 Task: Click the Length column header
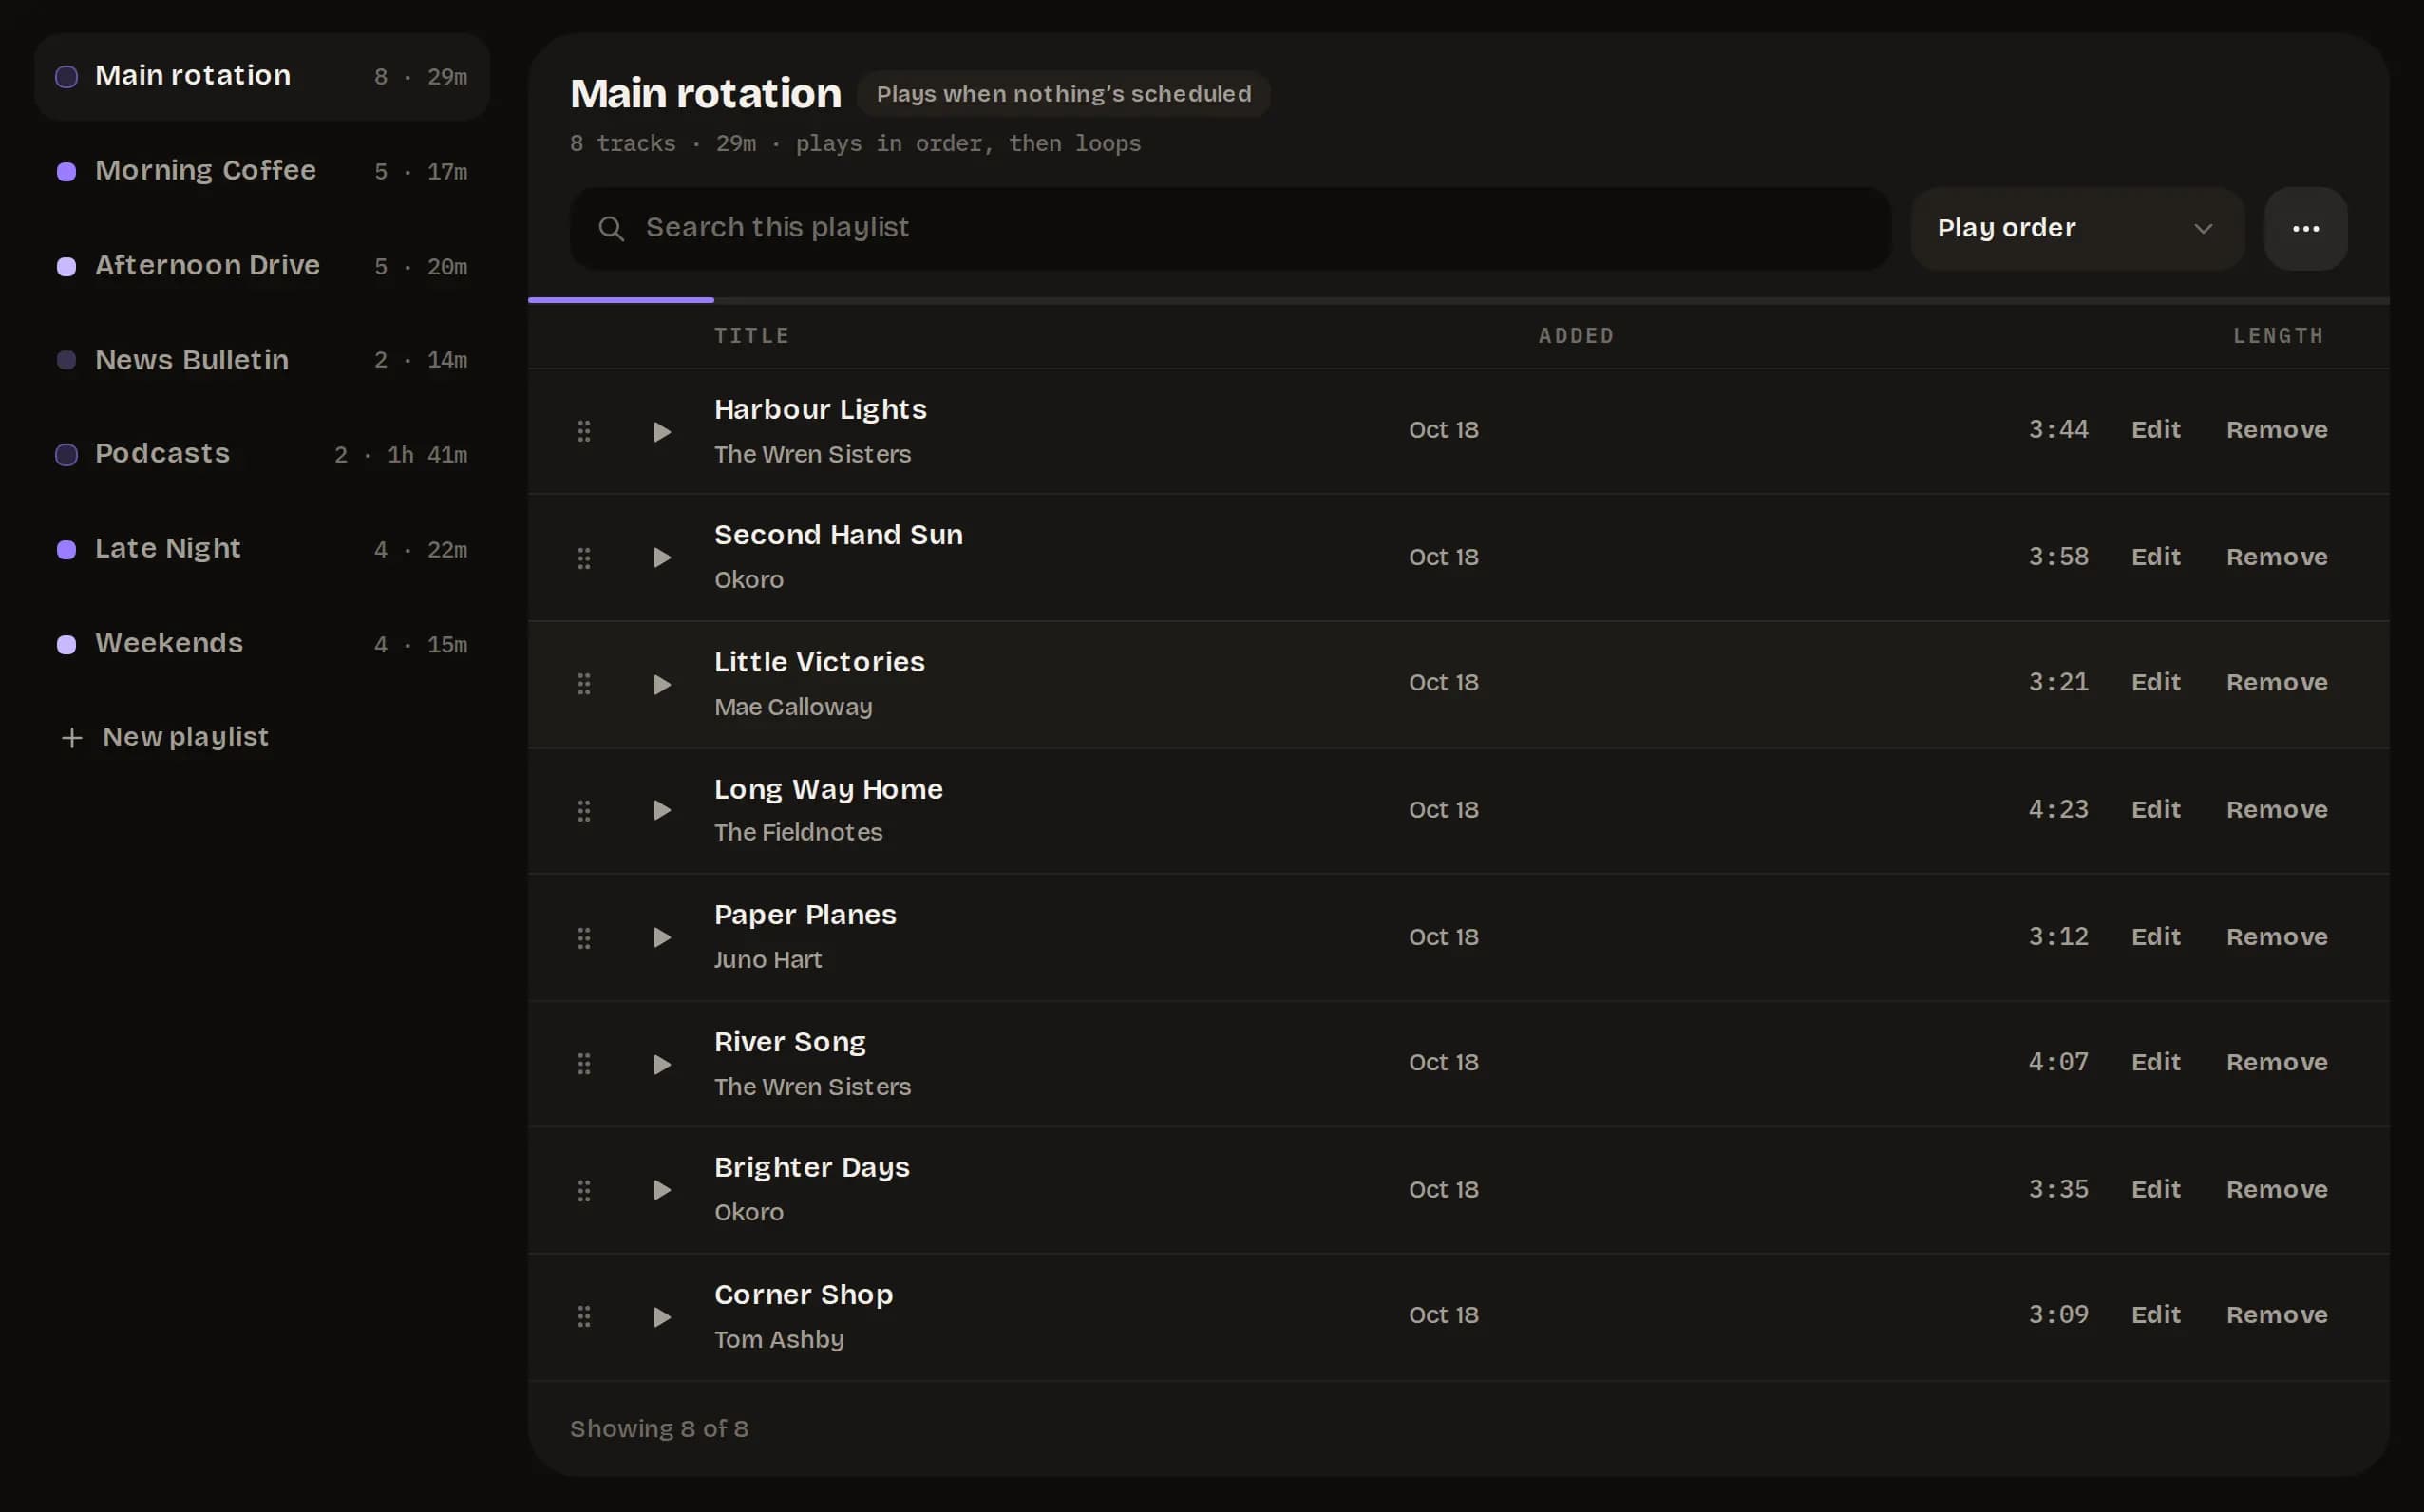coord(2278,336)
